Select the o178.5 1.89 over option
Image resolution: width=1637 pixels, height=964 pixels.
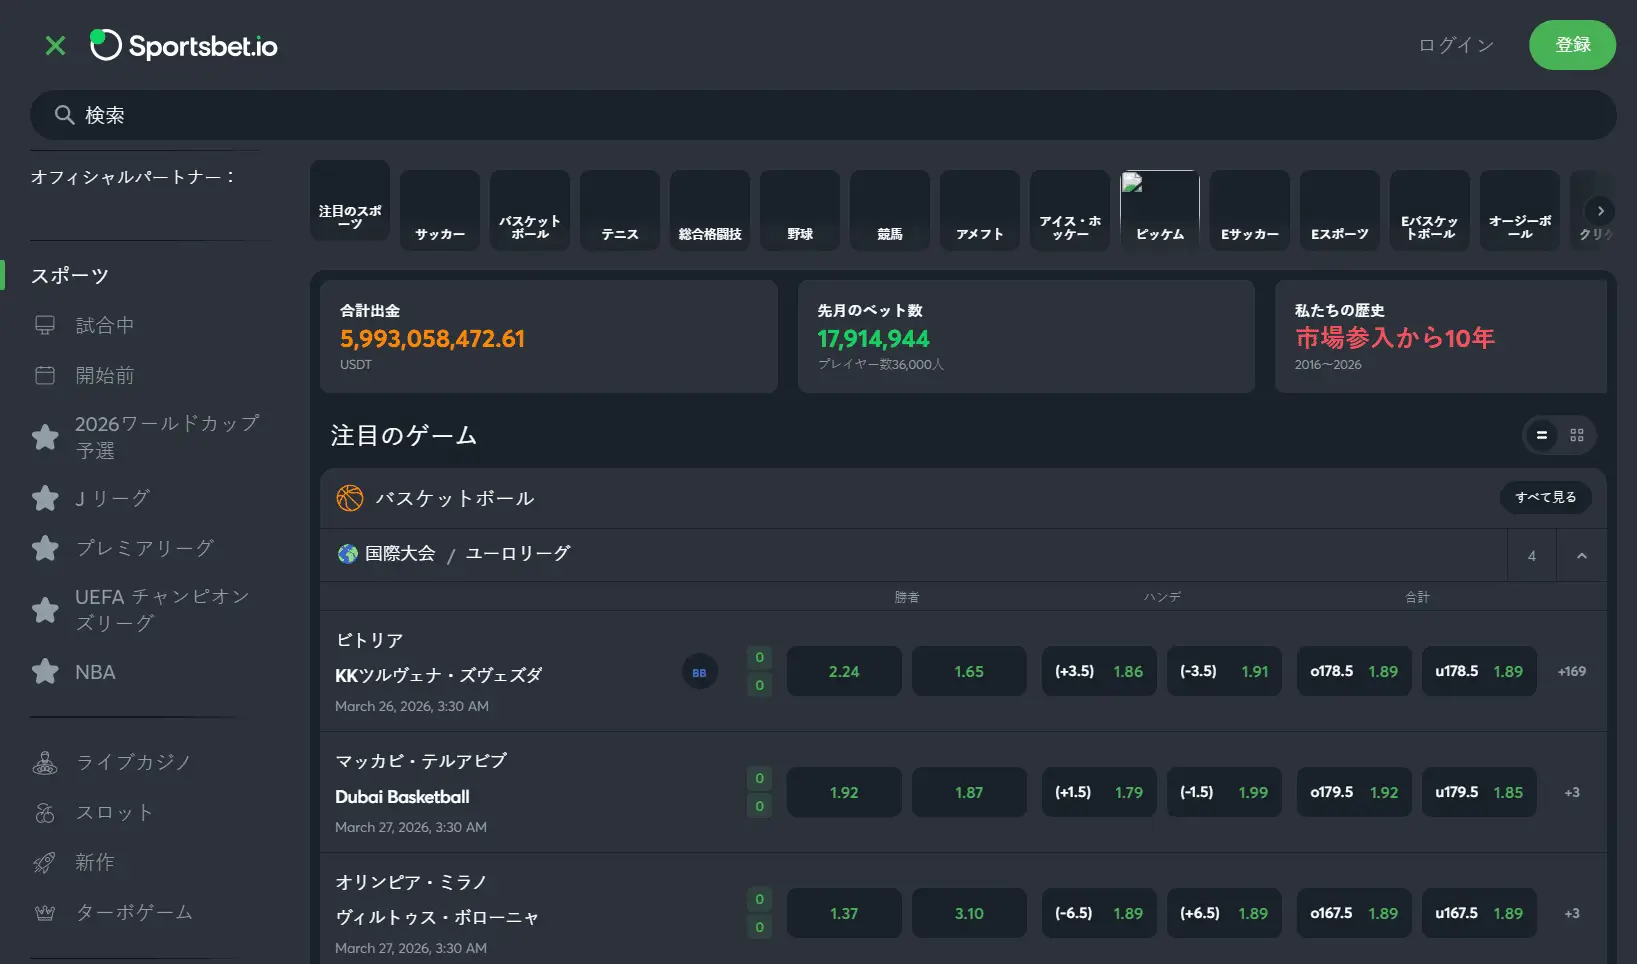pyautogui.click(x=1354, y=671)
